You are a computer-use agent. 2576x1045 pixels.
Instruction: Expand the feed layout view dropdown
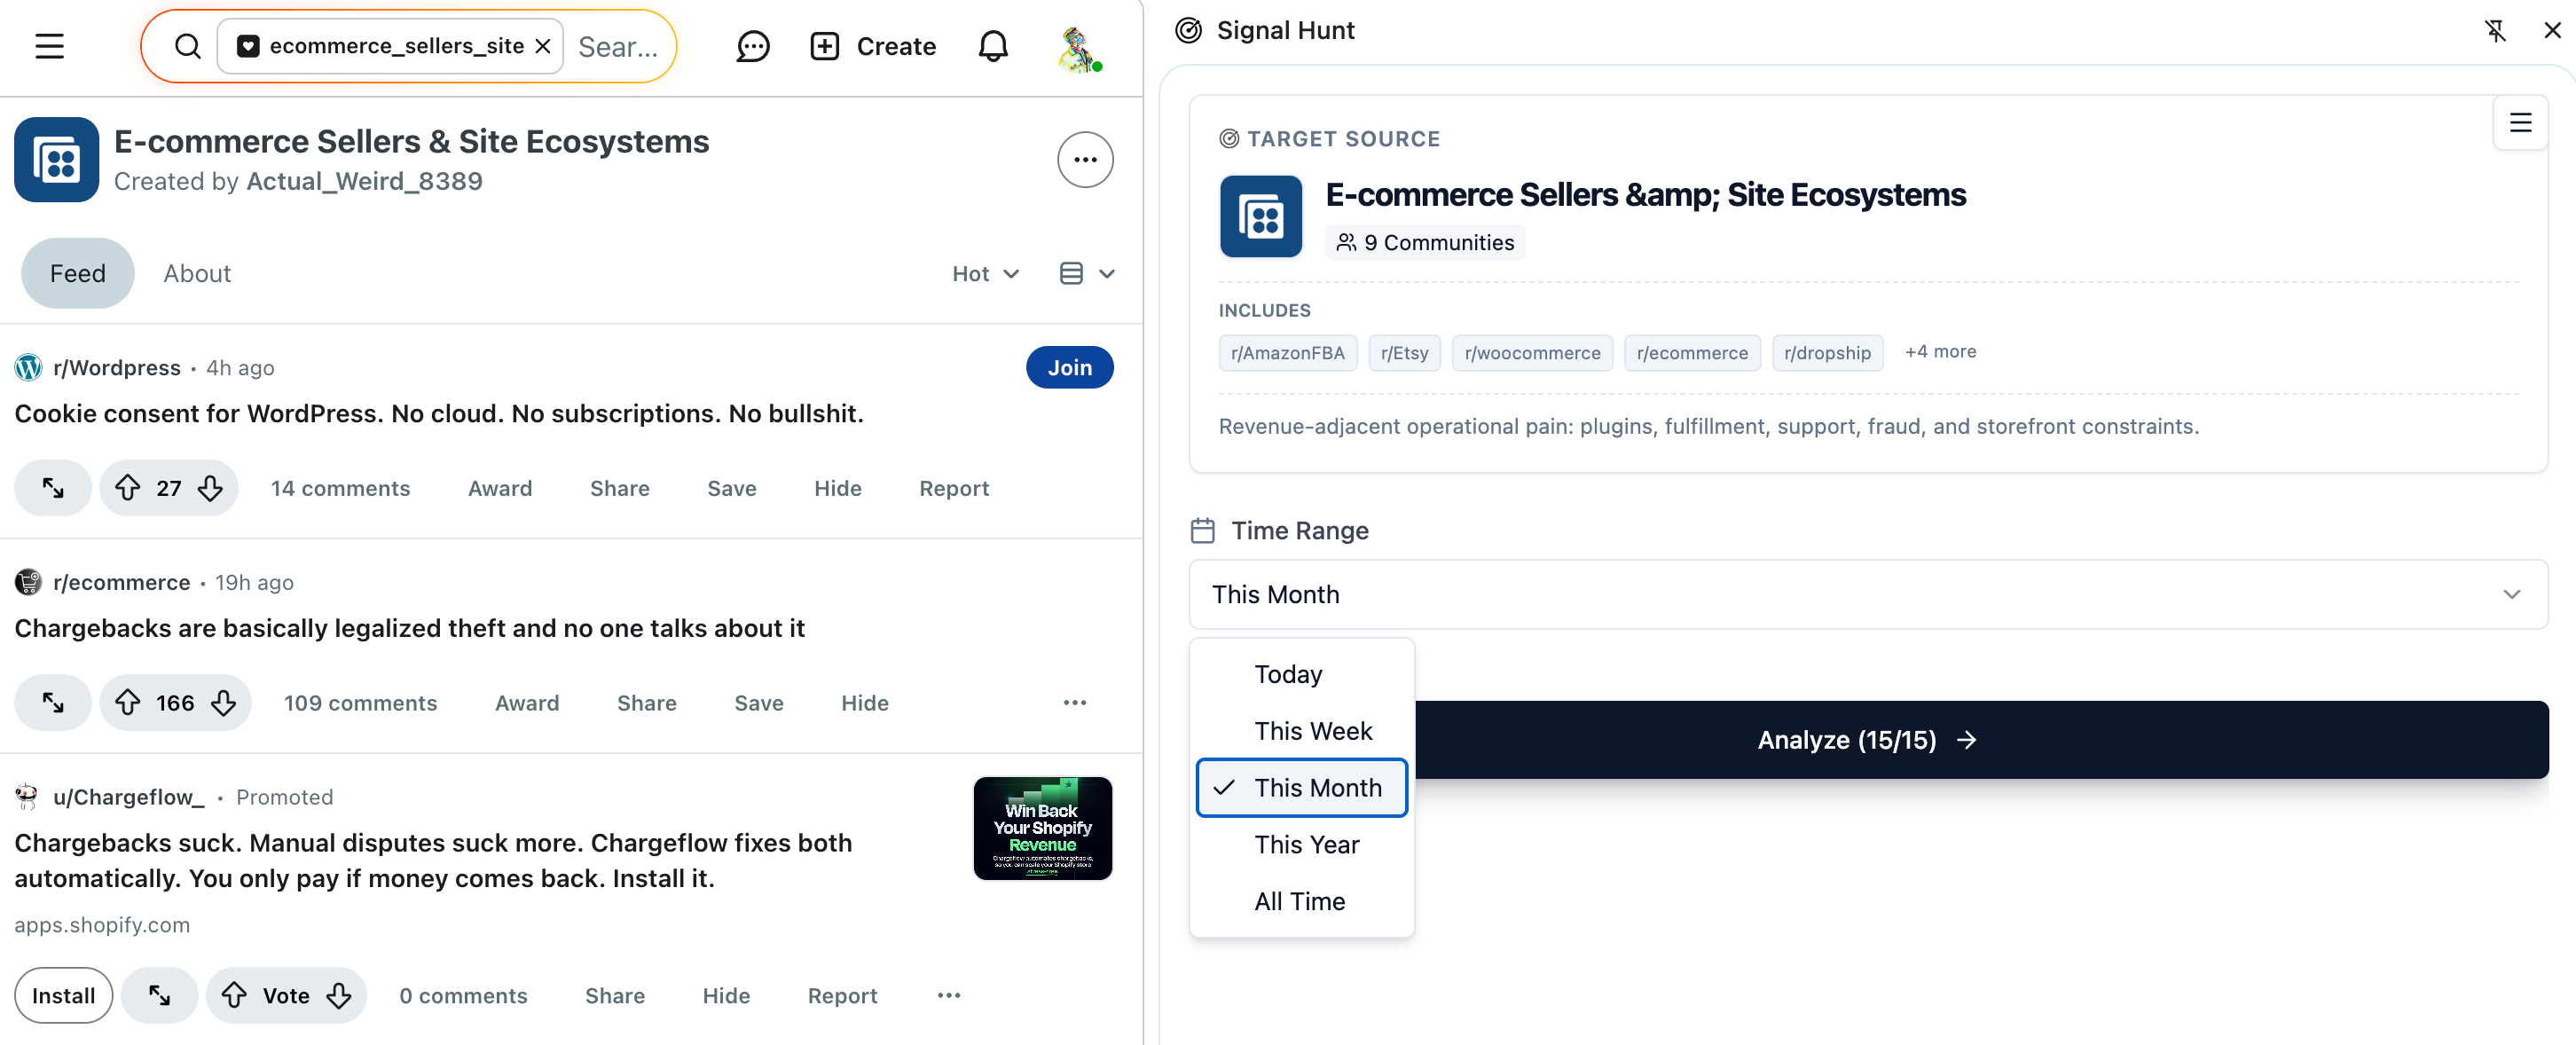point(1086,274)
